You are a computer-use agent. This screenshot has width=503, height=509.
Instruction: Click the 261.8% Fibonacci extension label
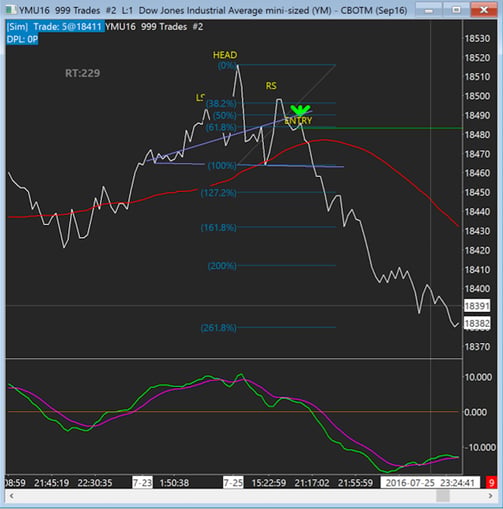pos(219,328)
